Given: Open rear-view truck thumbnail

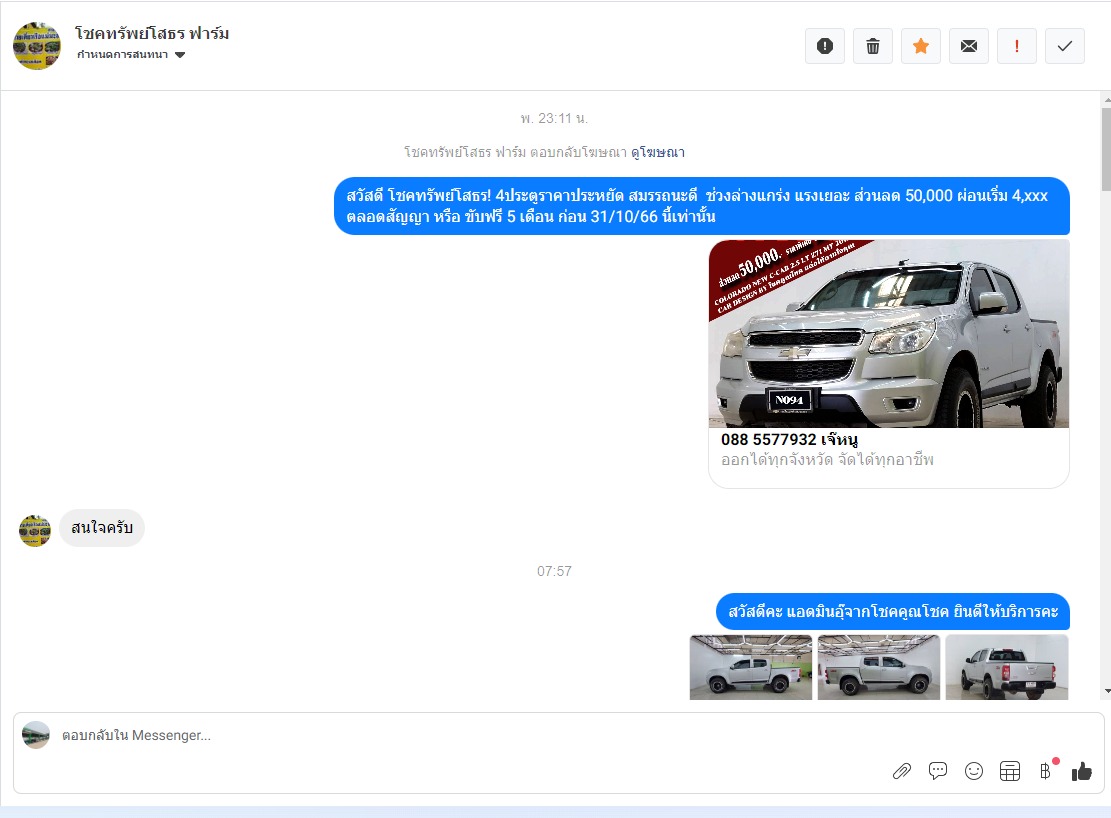Looking at the screenshot, I should tap(1007, 667).
